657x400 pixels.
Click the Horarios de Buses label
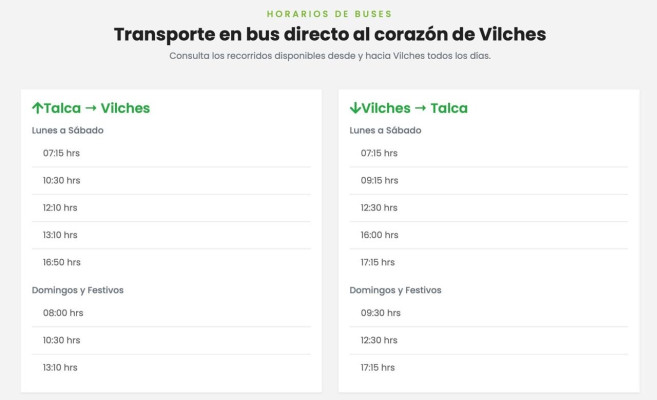click(x=329, y=14)
